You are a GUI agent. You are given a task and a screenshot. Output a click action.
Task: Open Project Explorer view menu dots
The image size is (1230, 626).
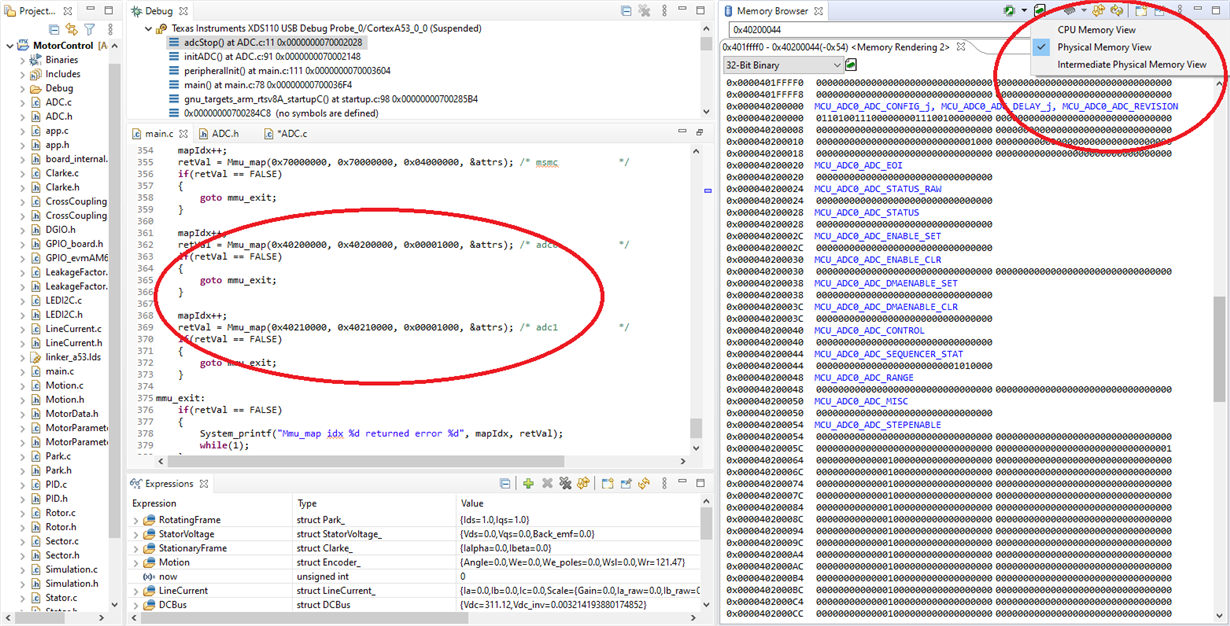[108, 30]
